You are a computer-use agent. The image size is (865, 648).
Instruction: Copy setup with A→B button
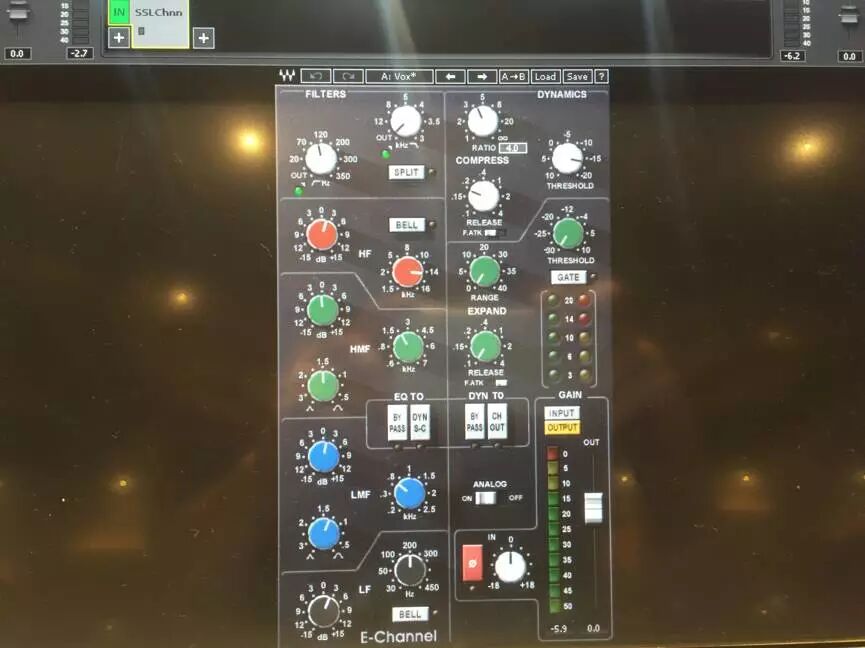tap(514, 77)
